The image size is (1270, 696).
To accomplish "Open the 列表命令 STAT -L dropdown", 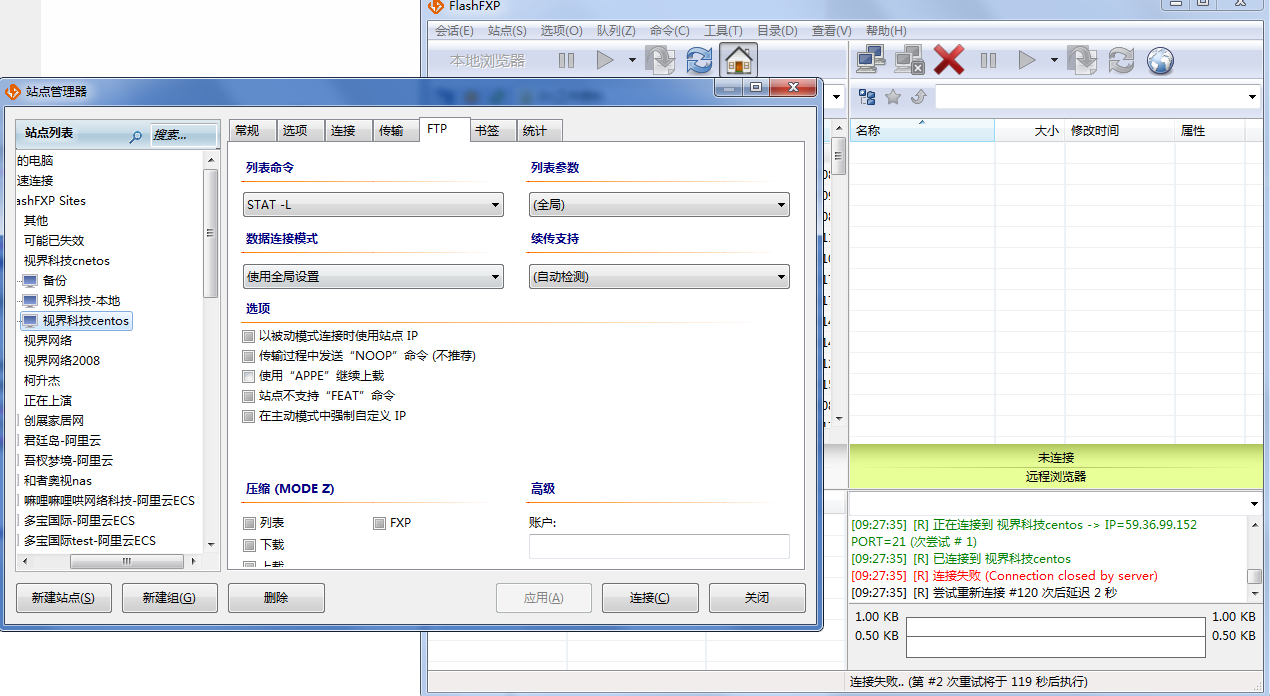I will 373,205.
